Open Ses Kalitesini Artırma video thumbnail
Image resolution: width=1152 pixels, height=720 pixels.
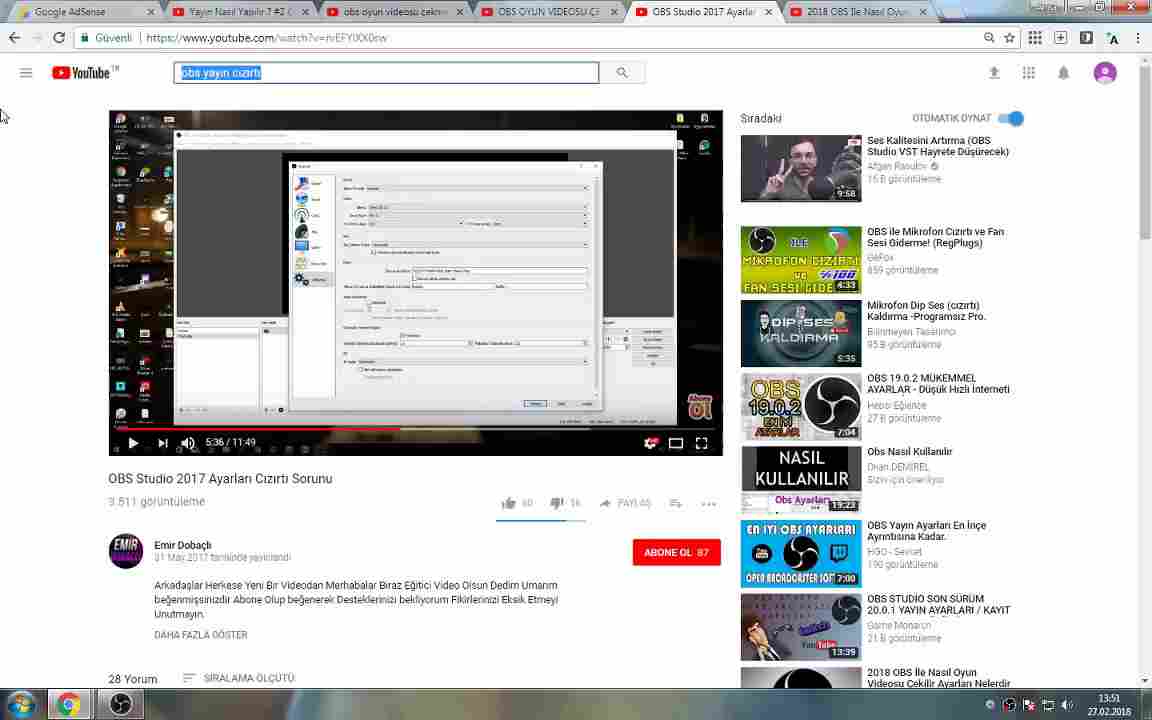pos(801,168)
